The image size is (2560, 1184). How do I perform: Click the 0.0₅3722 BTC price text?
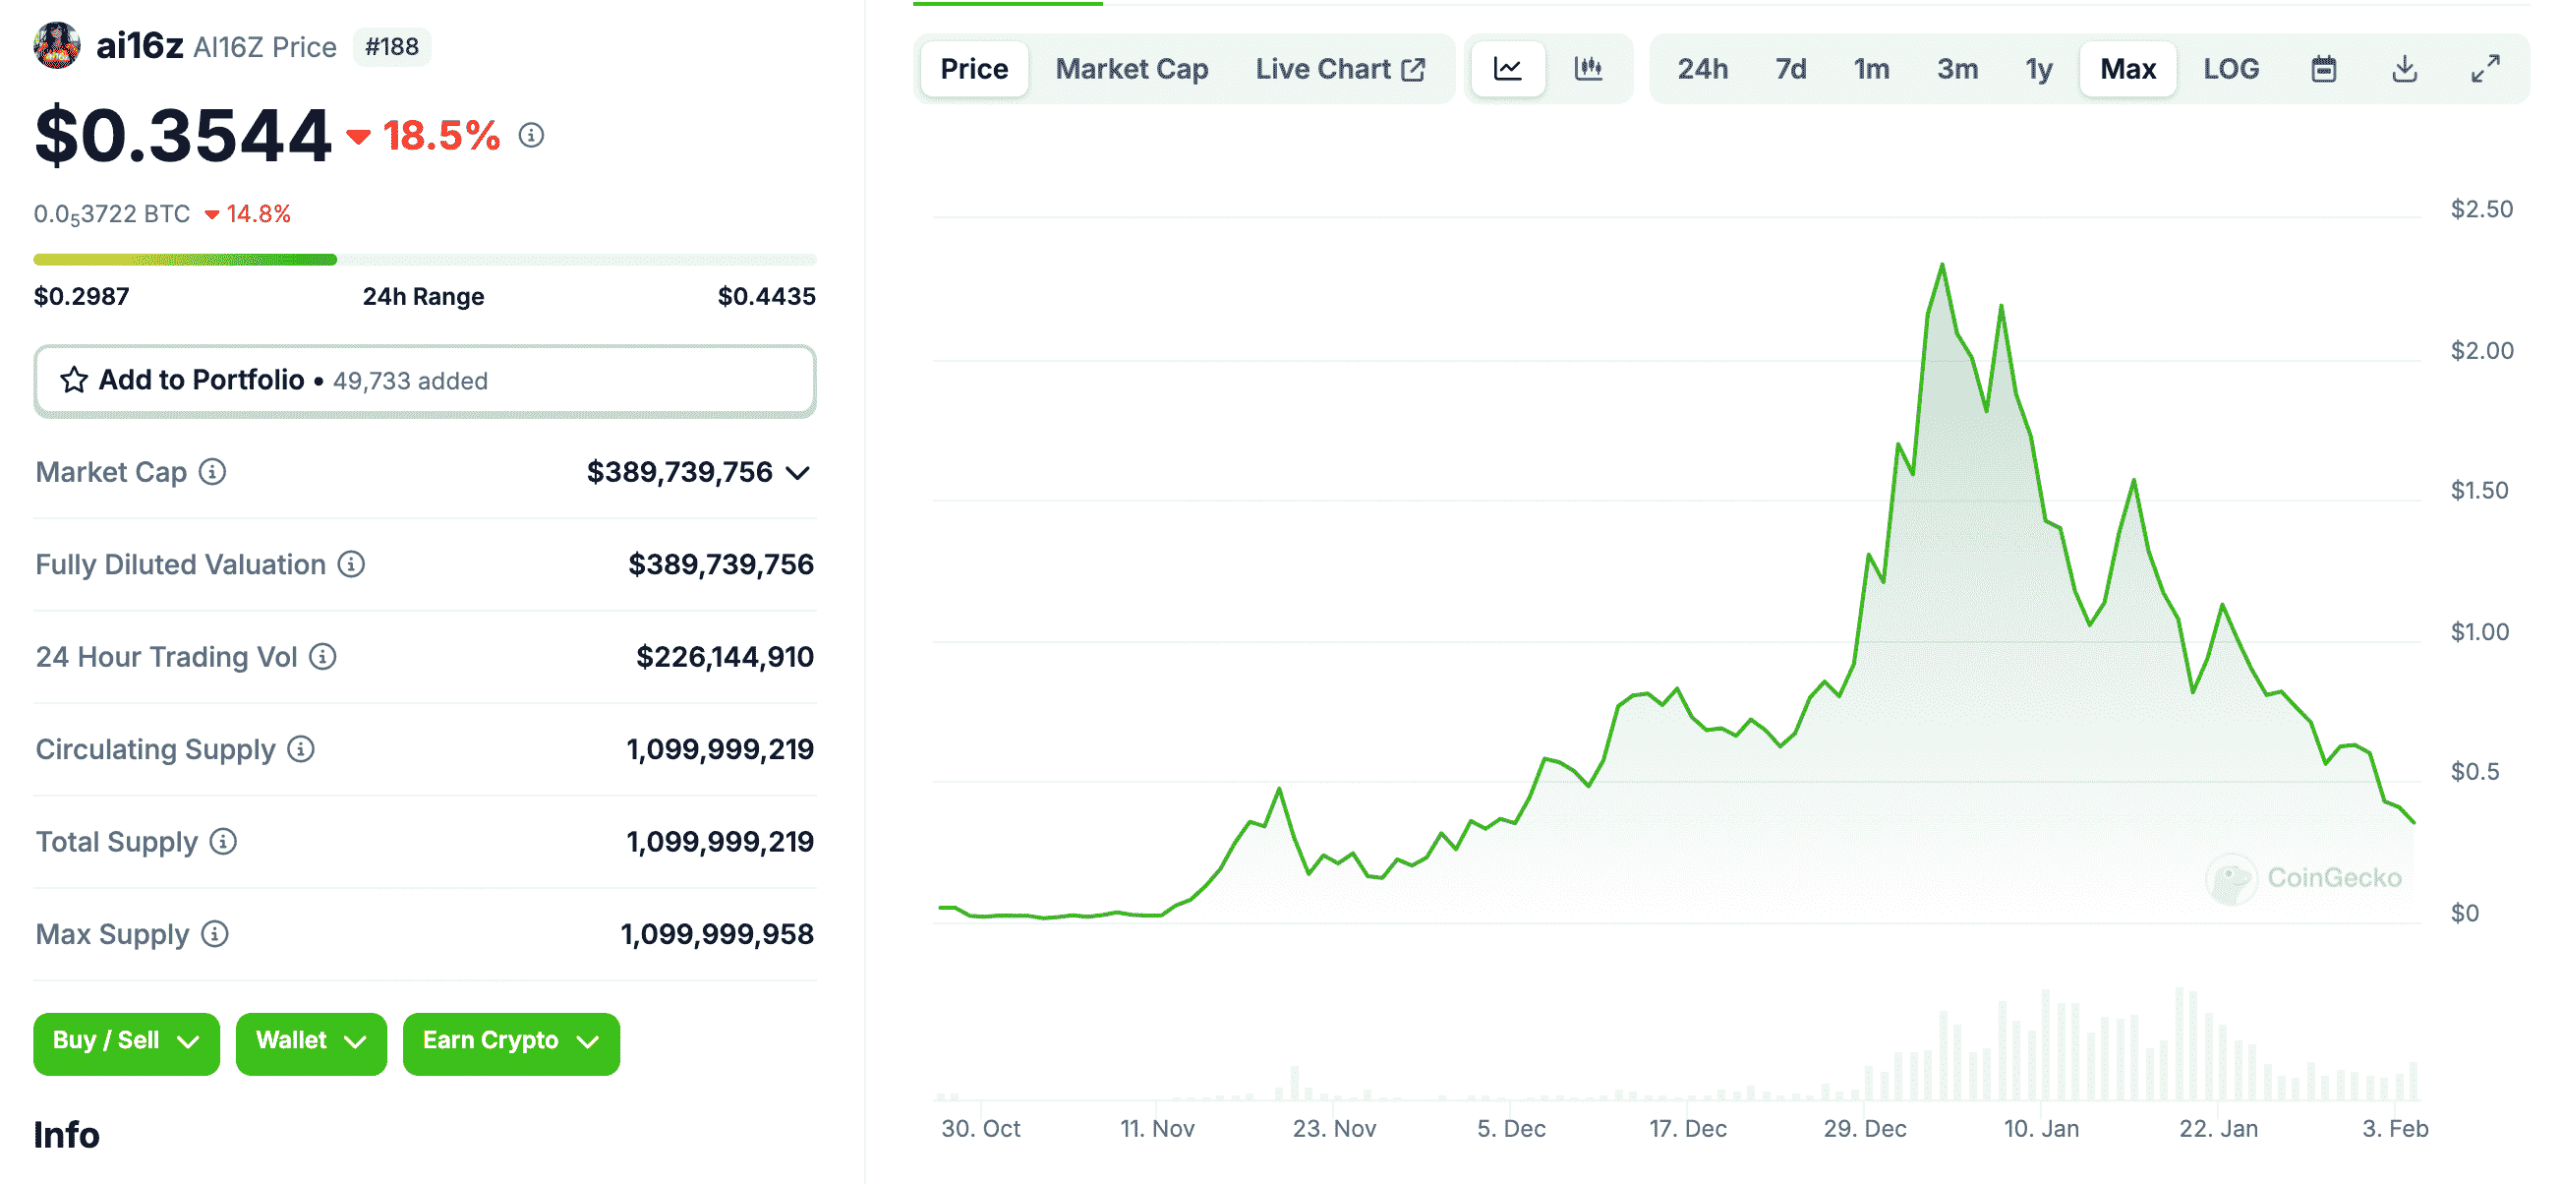(x=112, y=214)
